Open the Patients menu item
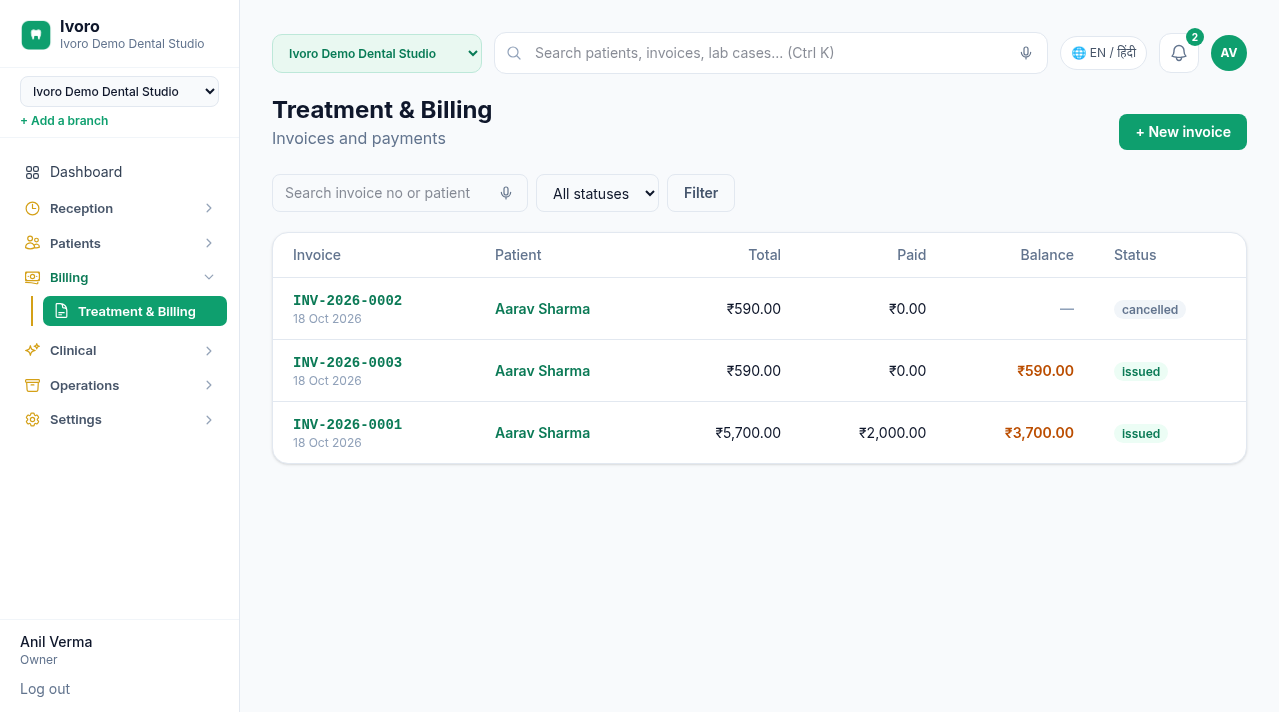 click(120, 243)
